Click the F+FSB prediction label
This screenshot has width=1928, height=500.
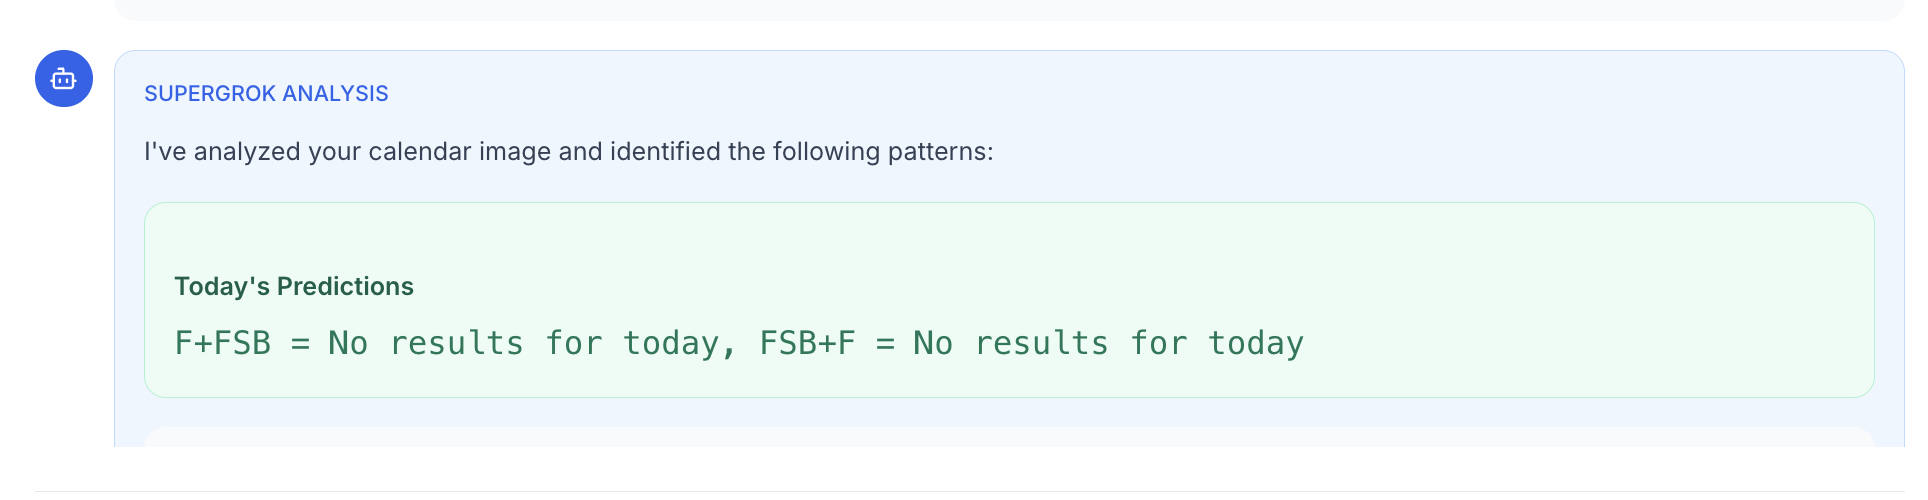223,343
